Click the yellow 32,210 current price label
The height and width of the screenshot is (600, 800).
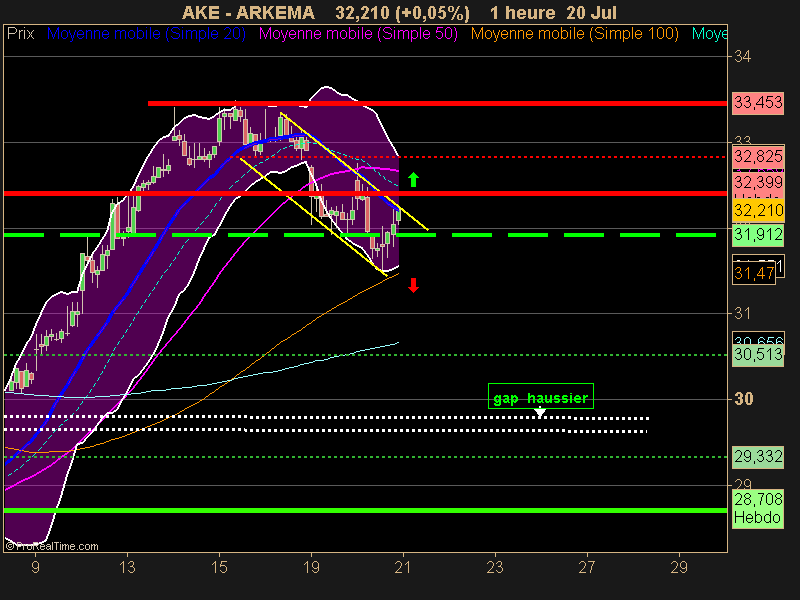pyautogui.click(x=758, y=210)
